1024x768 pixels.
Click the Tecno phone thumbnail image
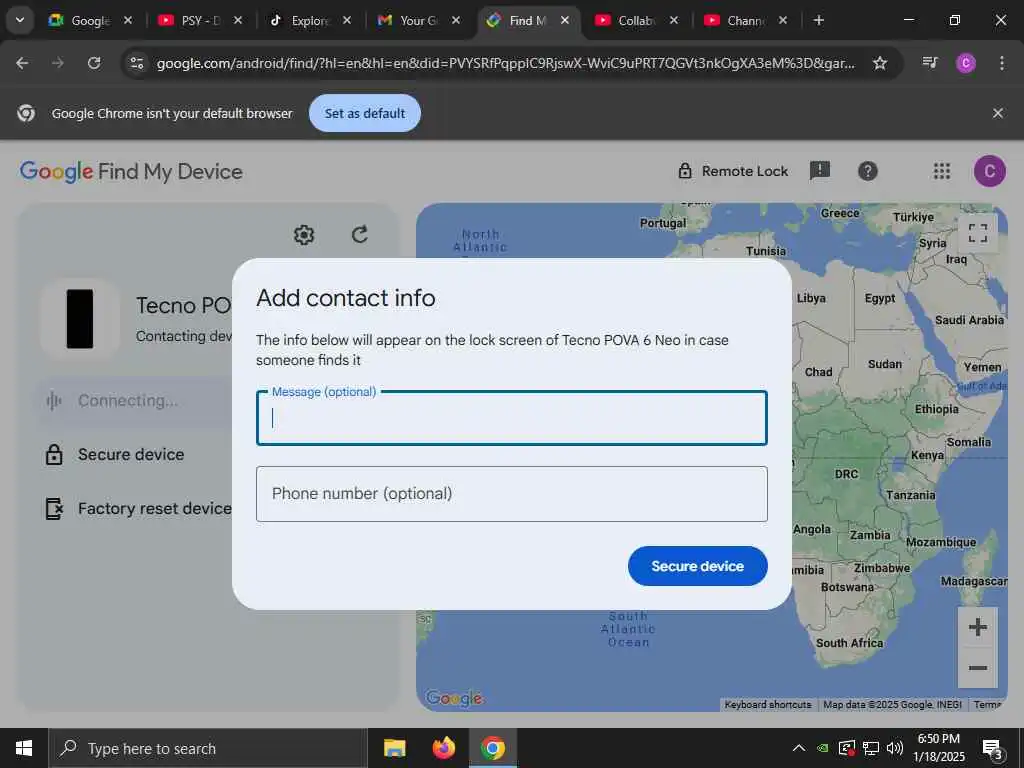(80, 319)
